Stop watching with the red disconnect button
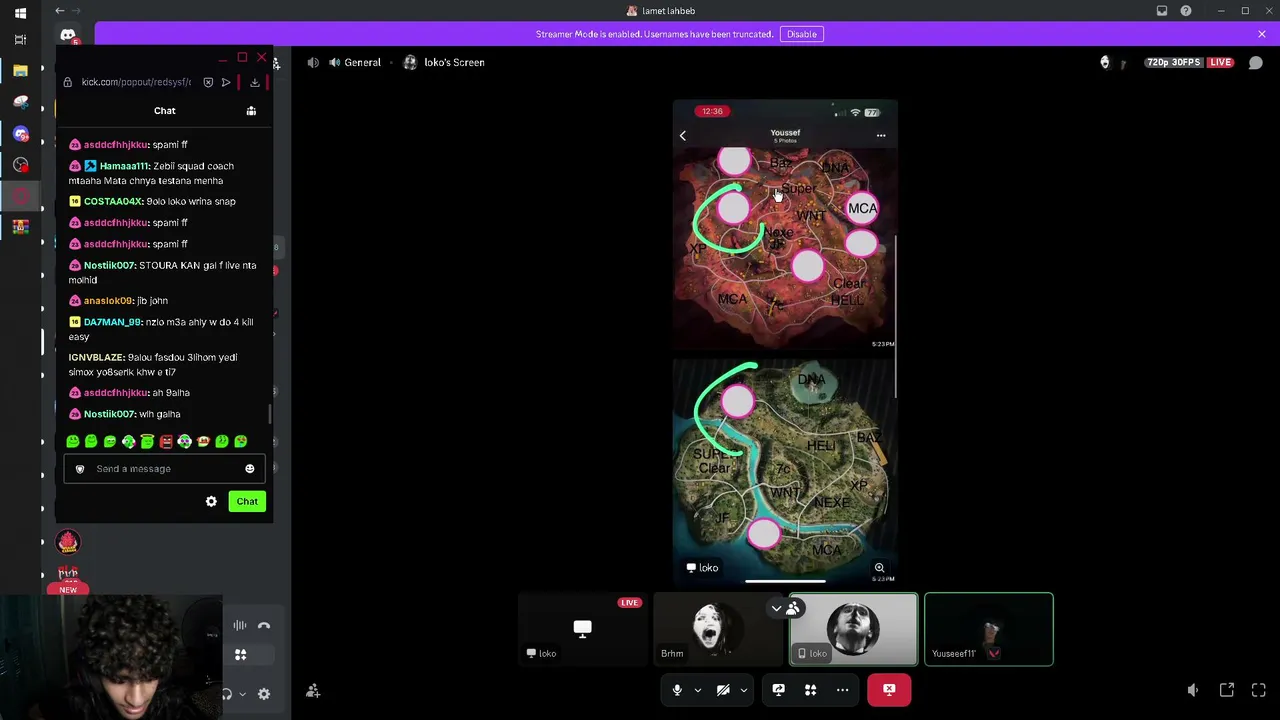Screen dimensions: 1280x720 pos(889,690)
